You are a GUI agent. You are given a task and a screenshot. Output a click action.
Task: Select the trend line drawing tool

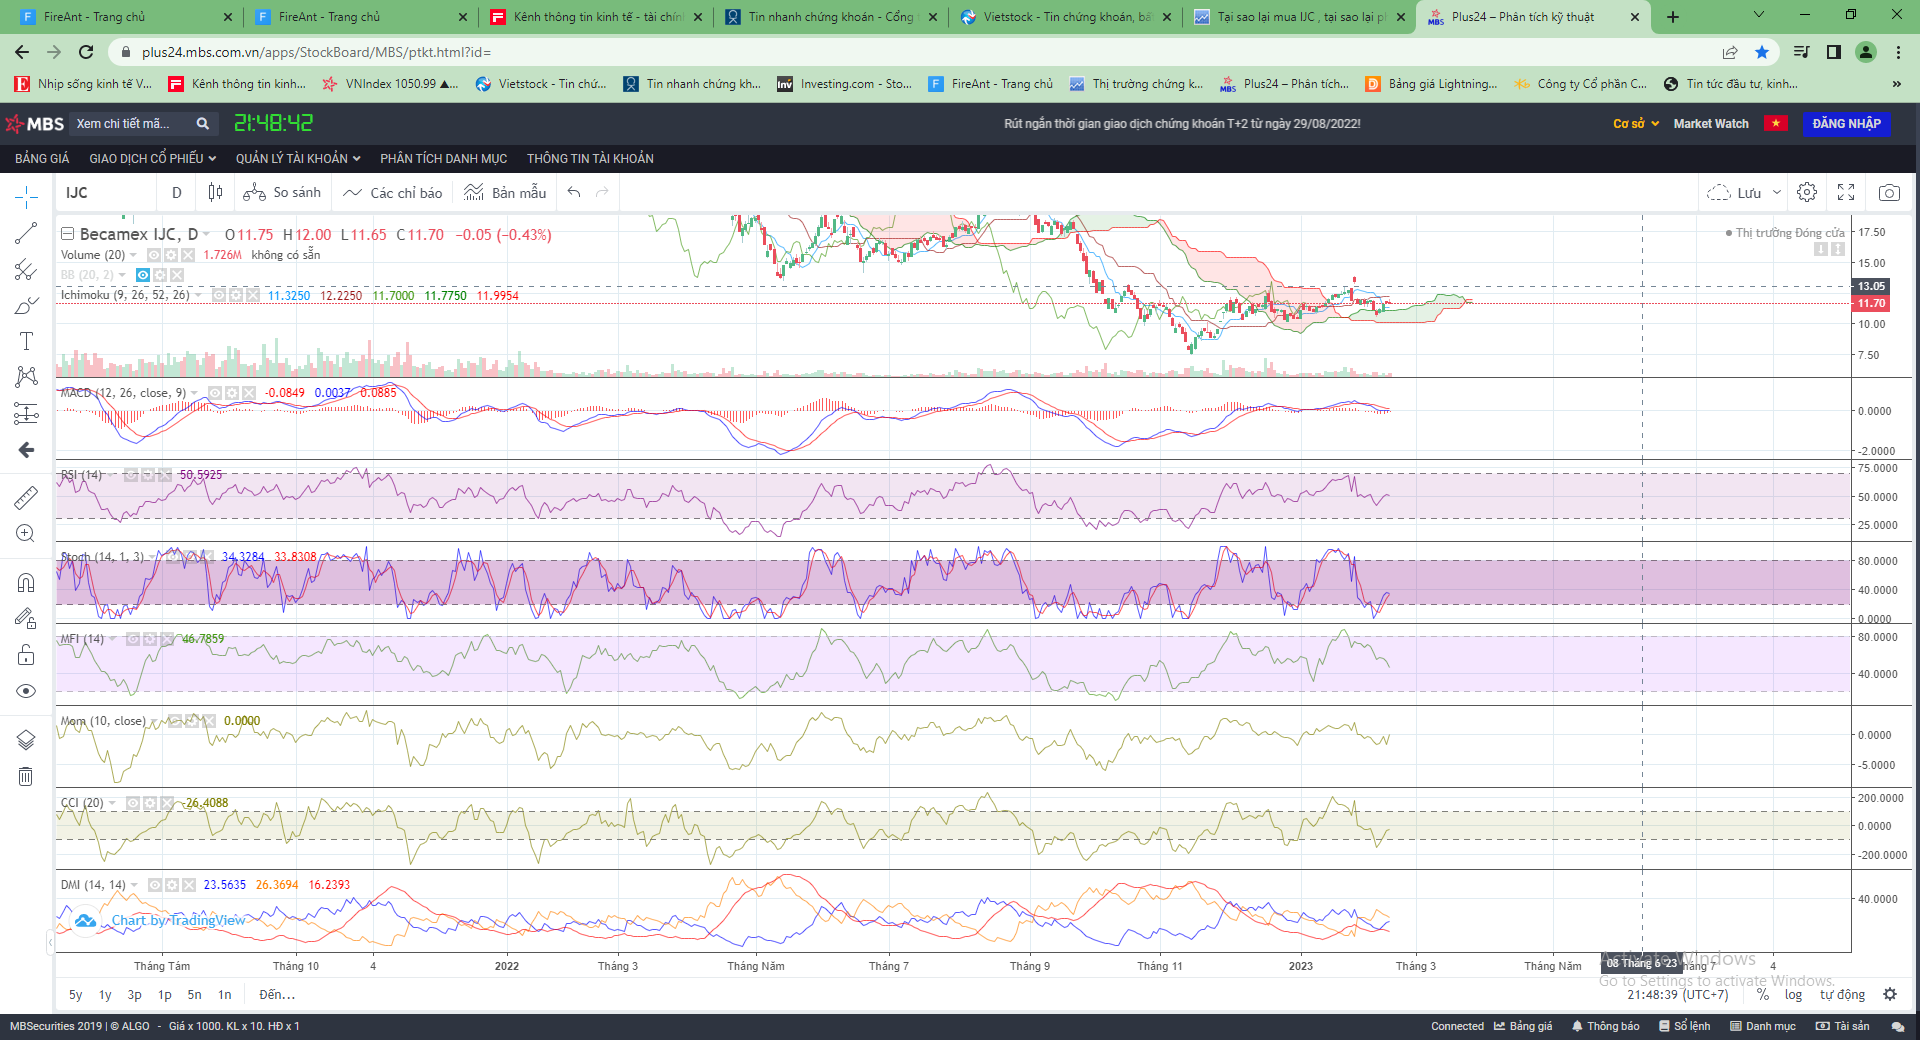[26, 233]
